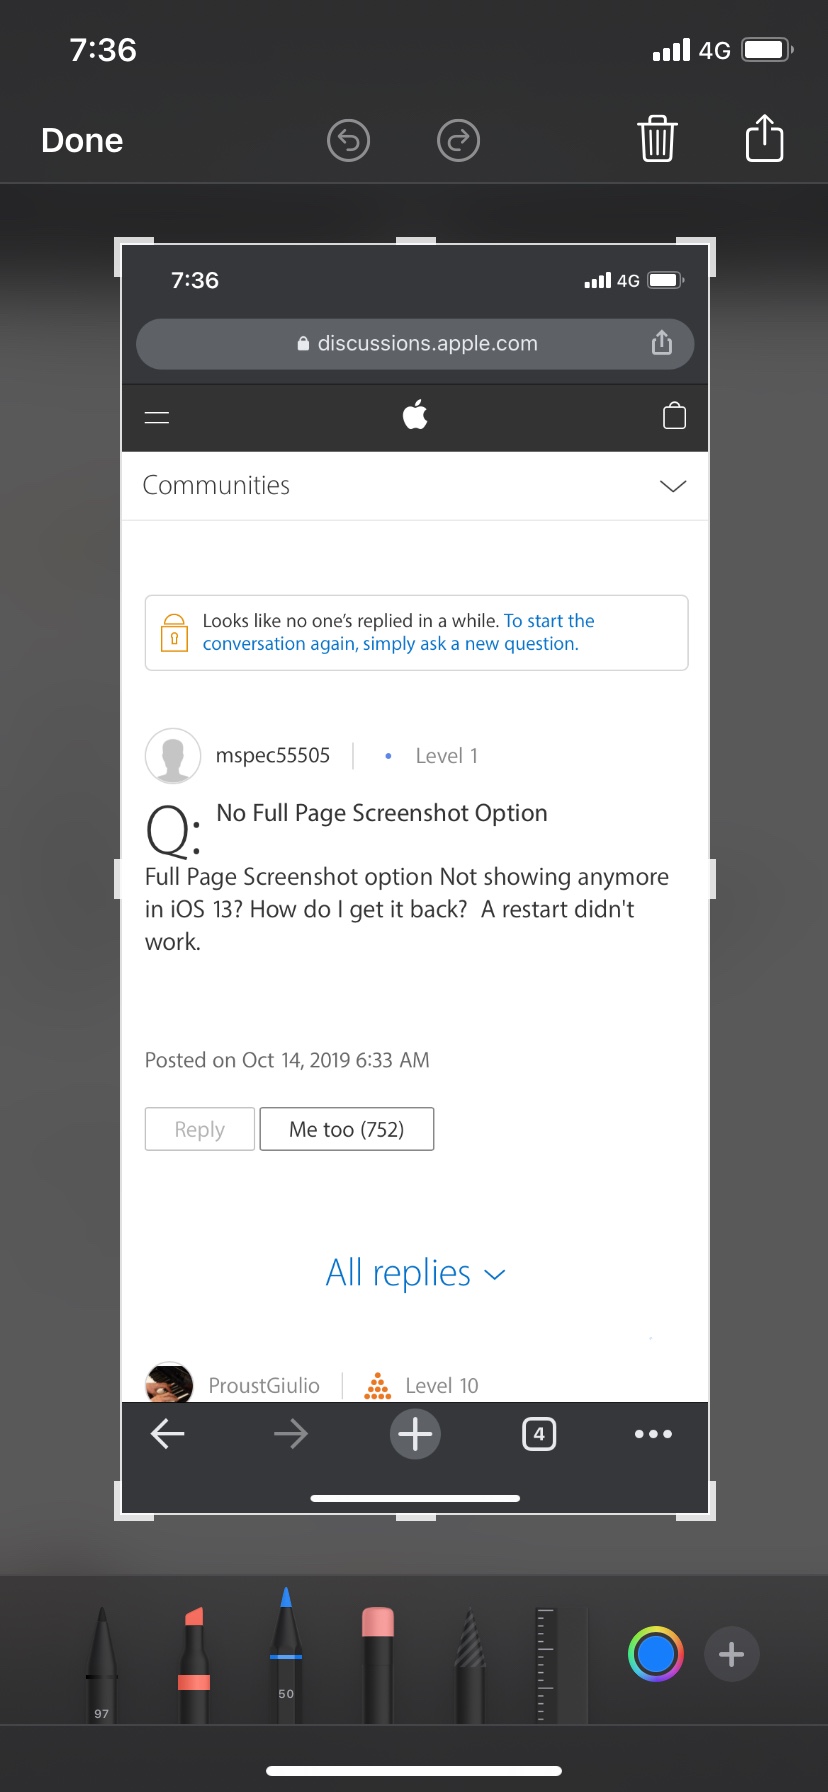The height and width of the screenshot is (1792, 828).
Task: Select the pink eraser tool
Action: [x=378, y=1664]
